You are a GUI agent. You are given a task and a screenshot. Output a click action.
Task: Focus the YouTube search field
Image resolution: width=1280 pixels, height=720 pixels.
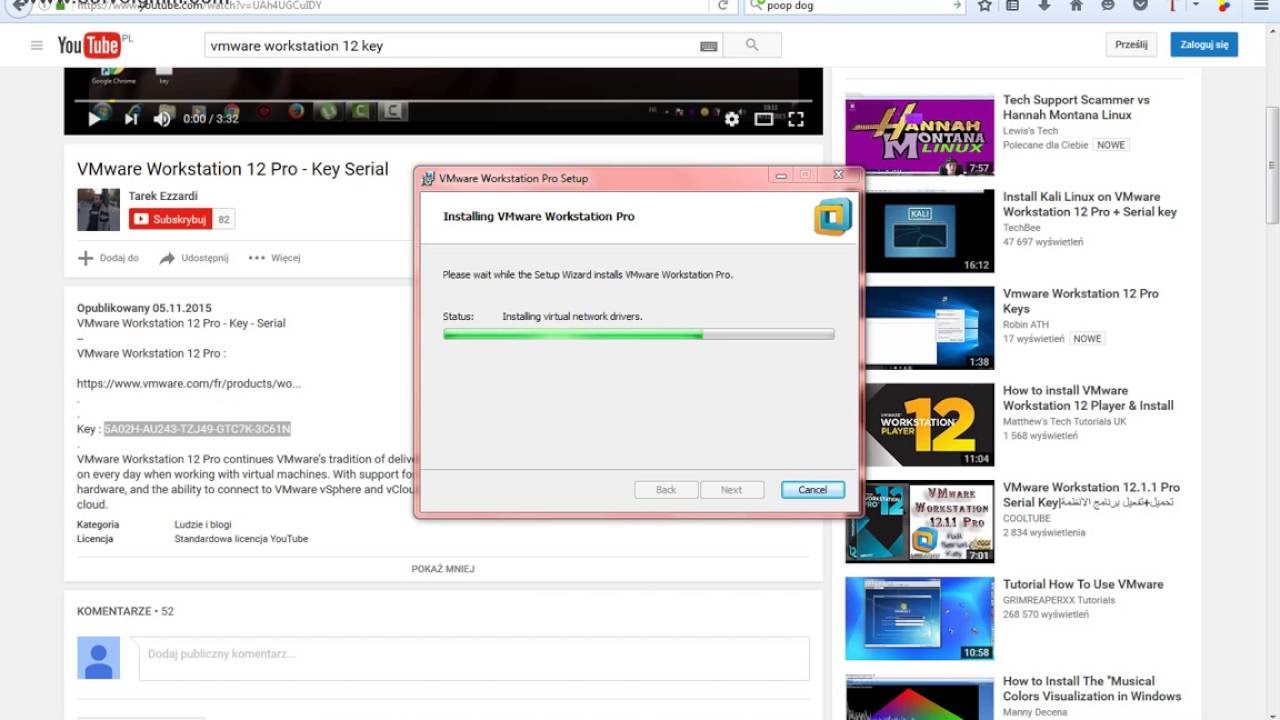453,45
